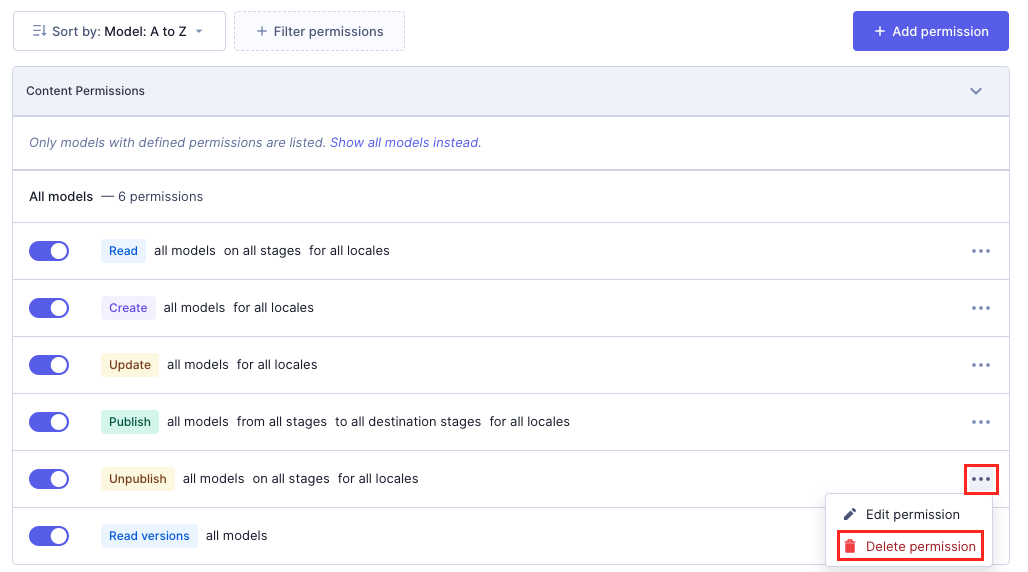
Task: Click the red trash icon in menu
Action: [x=850, y=546]
